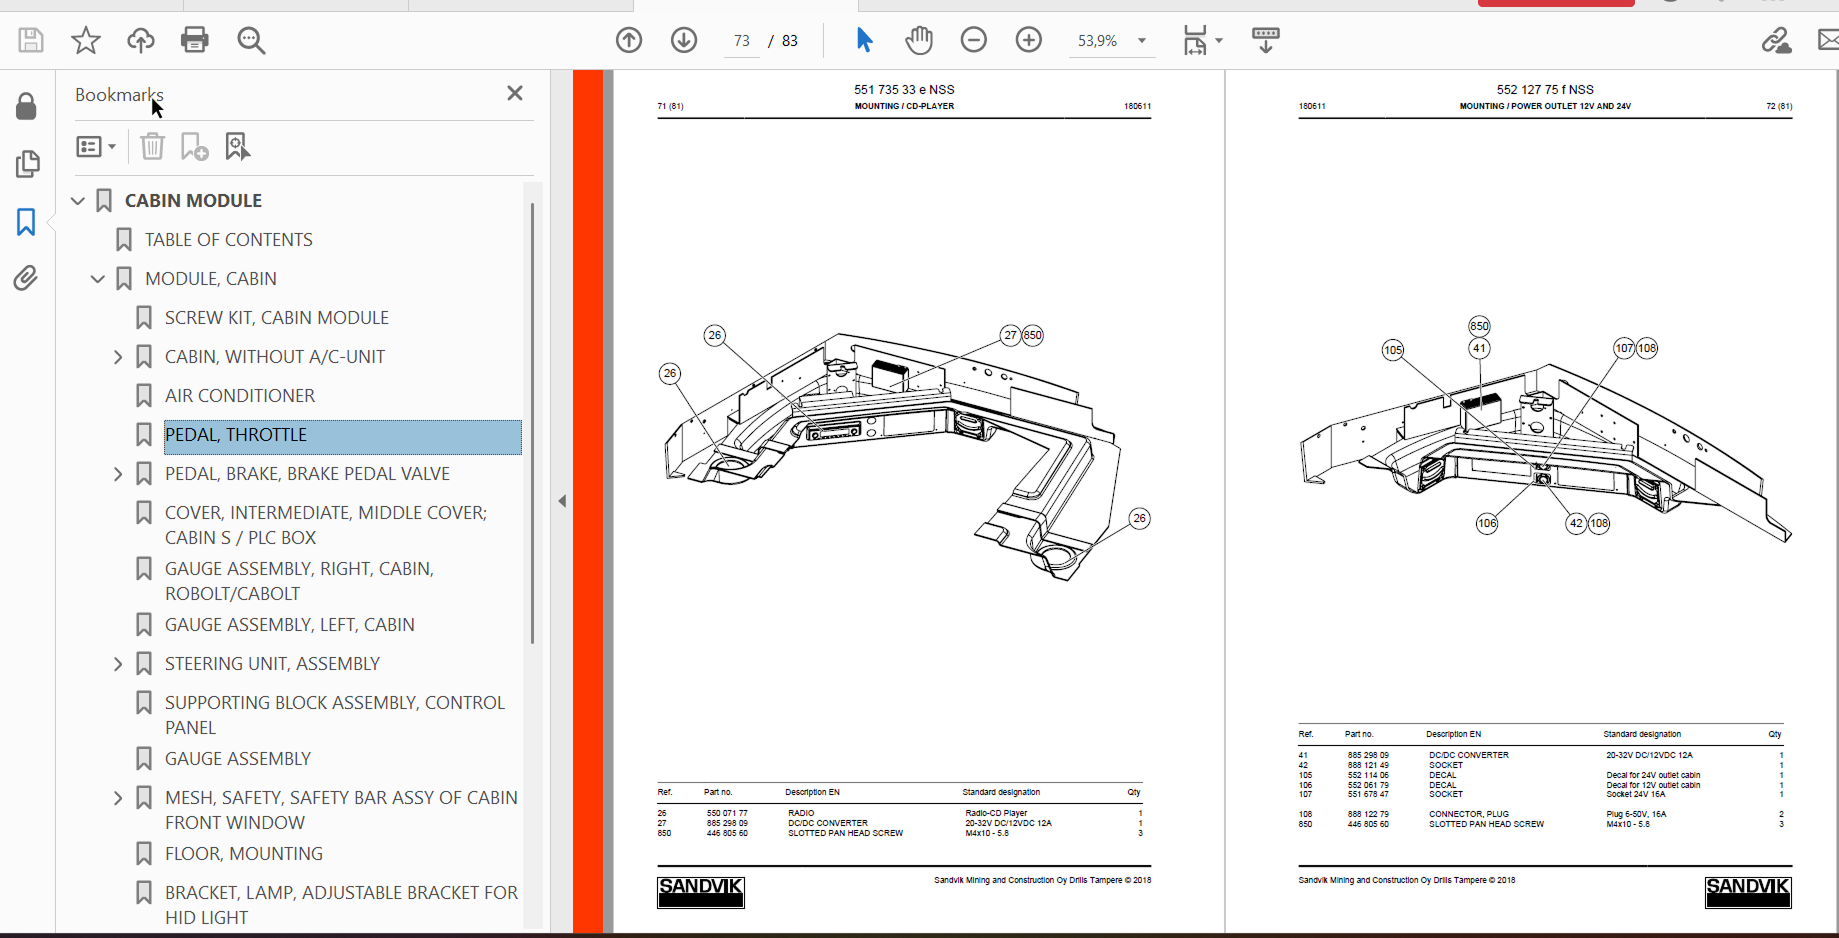1839x938 pixels.
Task: Add a new bookmark icon
Action: click(x=194, y=147)
